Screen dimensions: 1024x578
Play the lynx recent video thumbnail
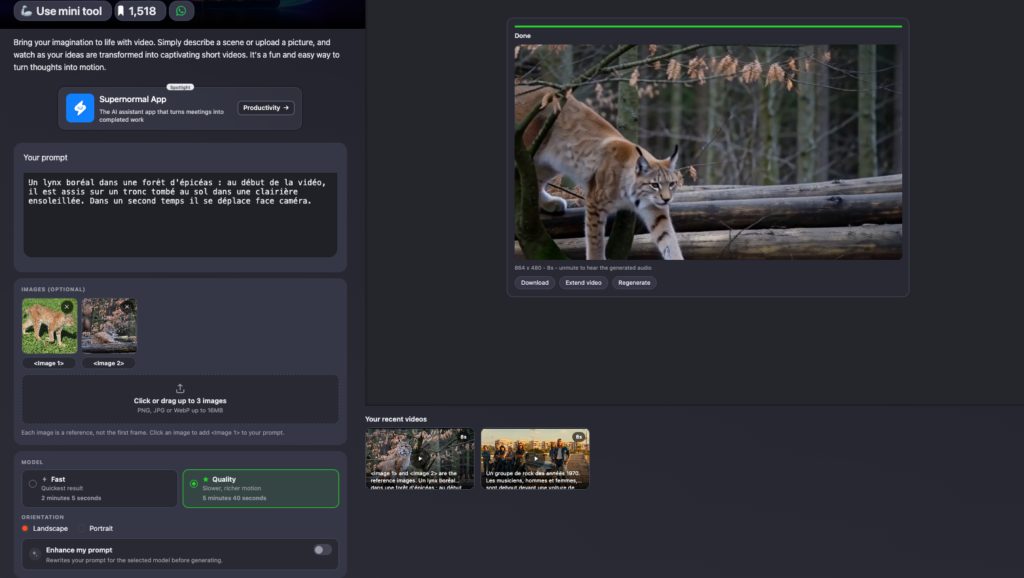tap(420, 458)
